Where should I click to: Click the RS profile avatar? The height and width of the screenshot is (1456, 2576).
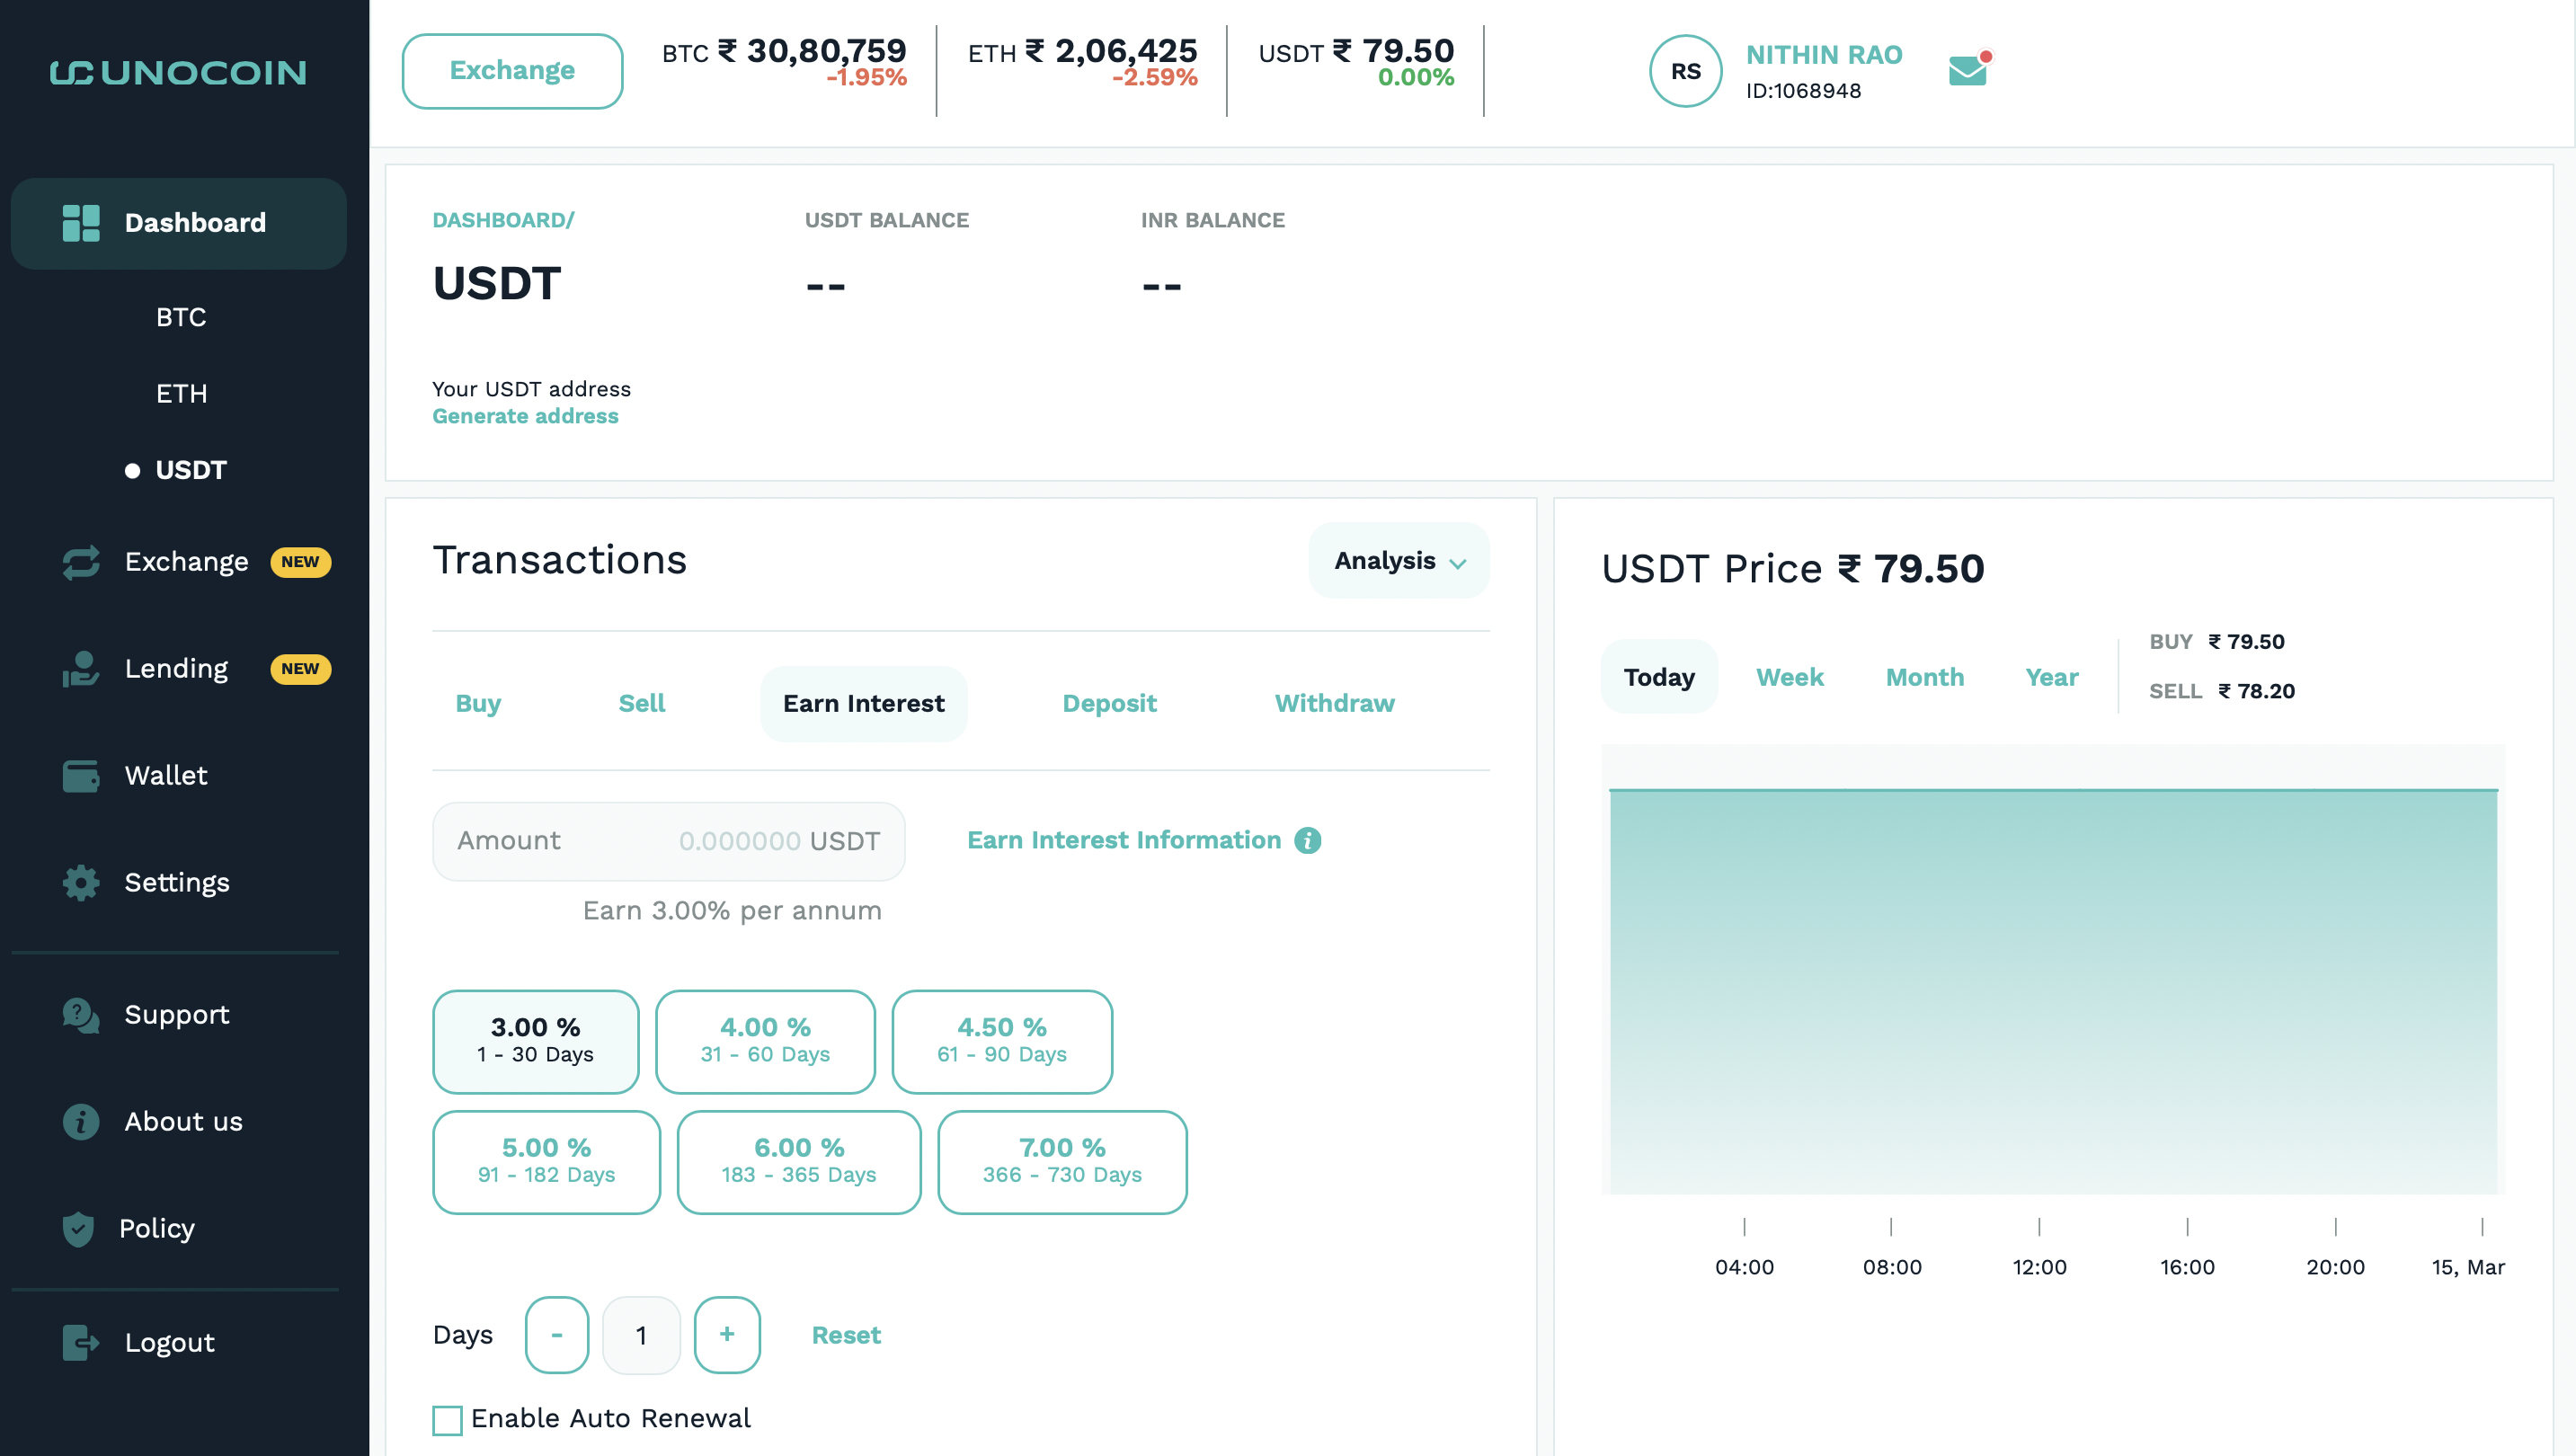click(1685, 71)
